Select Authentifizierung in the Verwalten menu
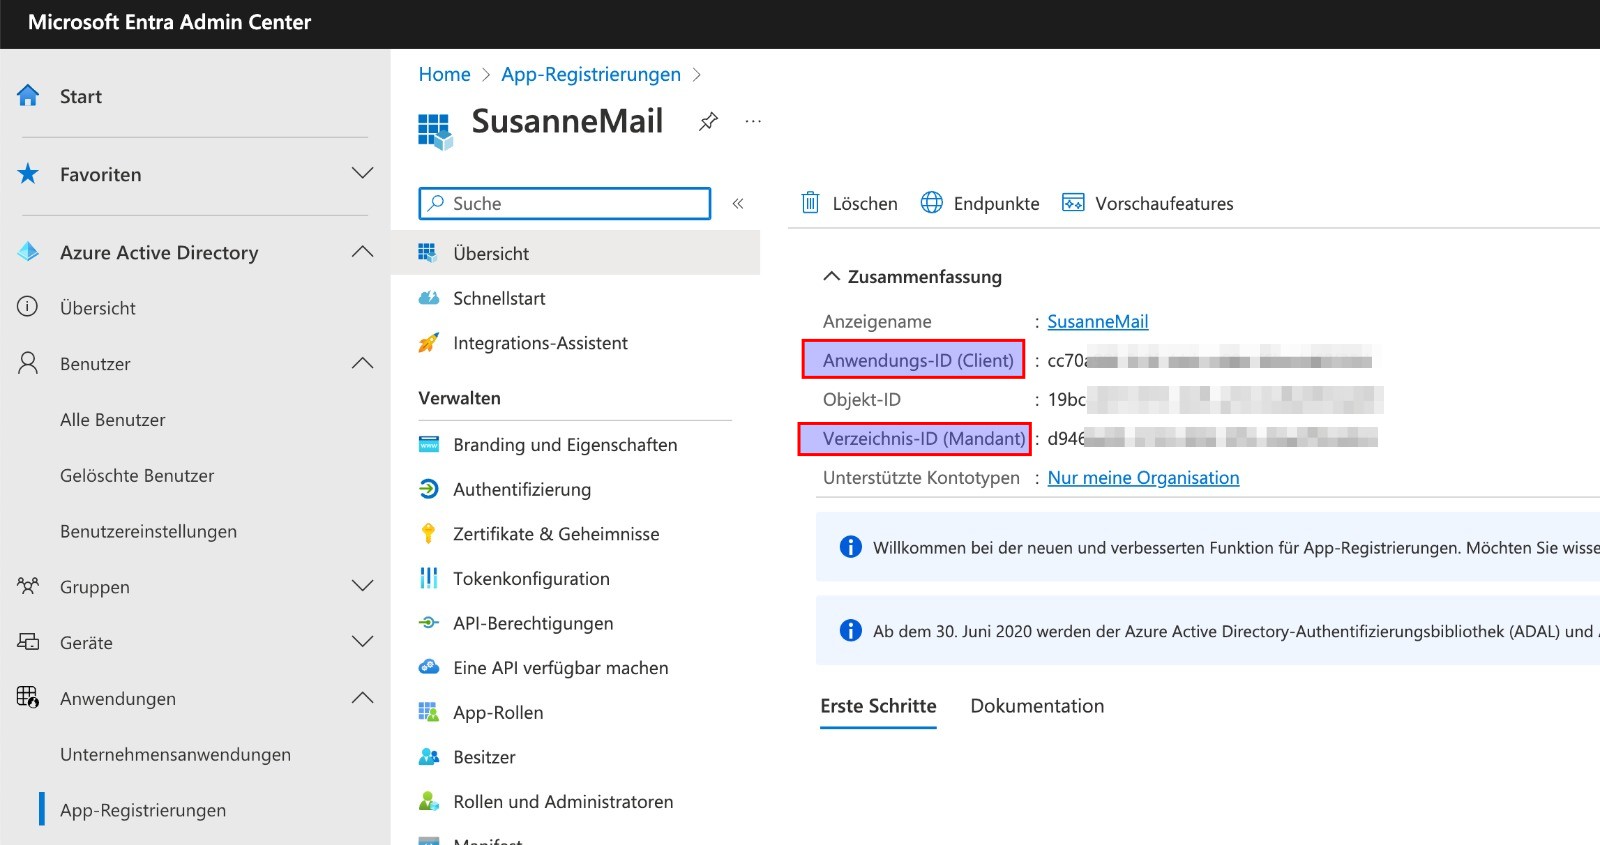The height and width of the screenshot is (845, 1600). pos(521,489)
